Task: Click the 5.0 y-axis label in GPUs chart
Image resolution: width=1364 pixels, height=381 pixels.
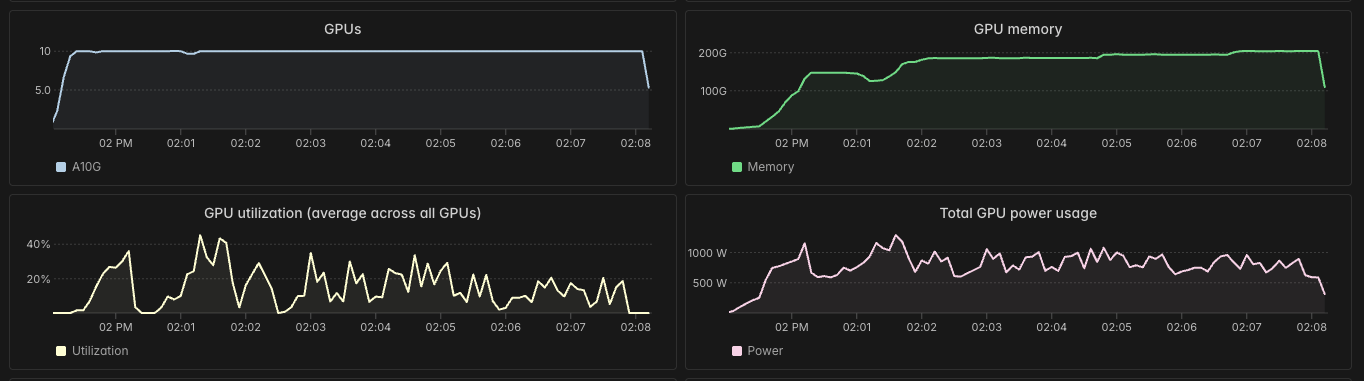Action: click(x=43, y=90)
